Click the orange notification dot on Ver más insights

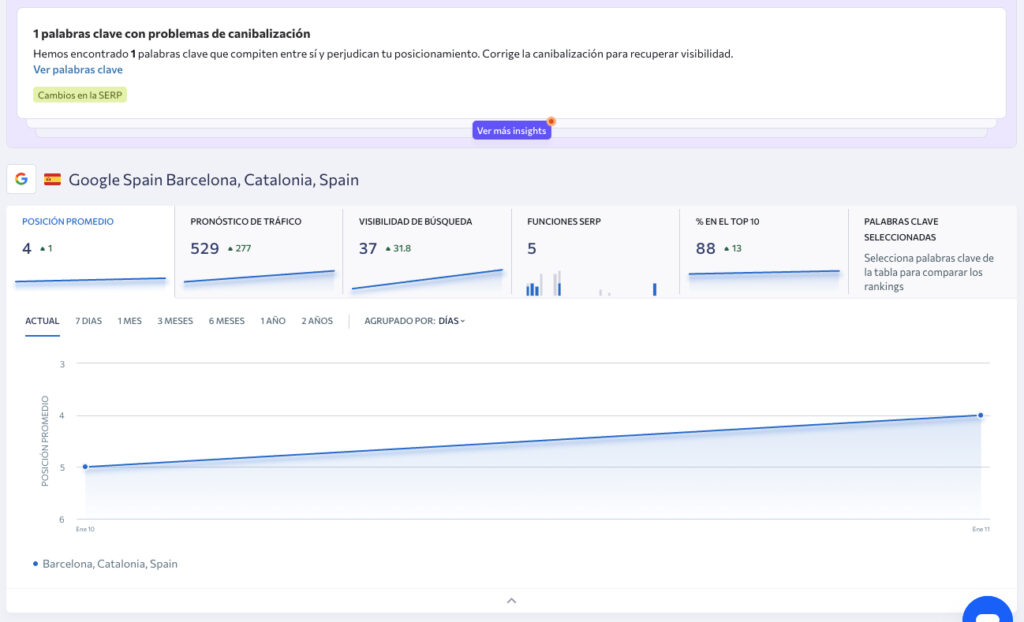pos(549,123)
